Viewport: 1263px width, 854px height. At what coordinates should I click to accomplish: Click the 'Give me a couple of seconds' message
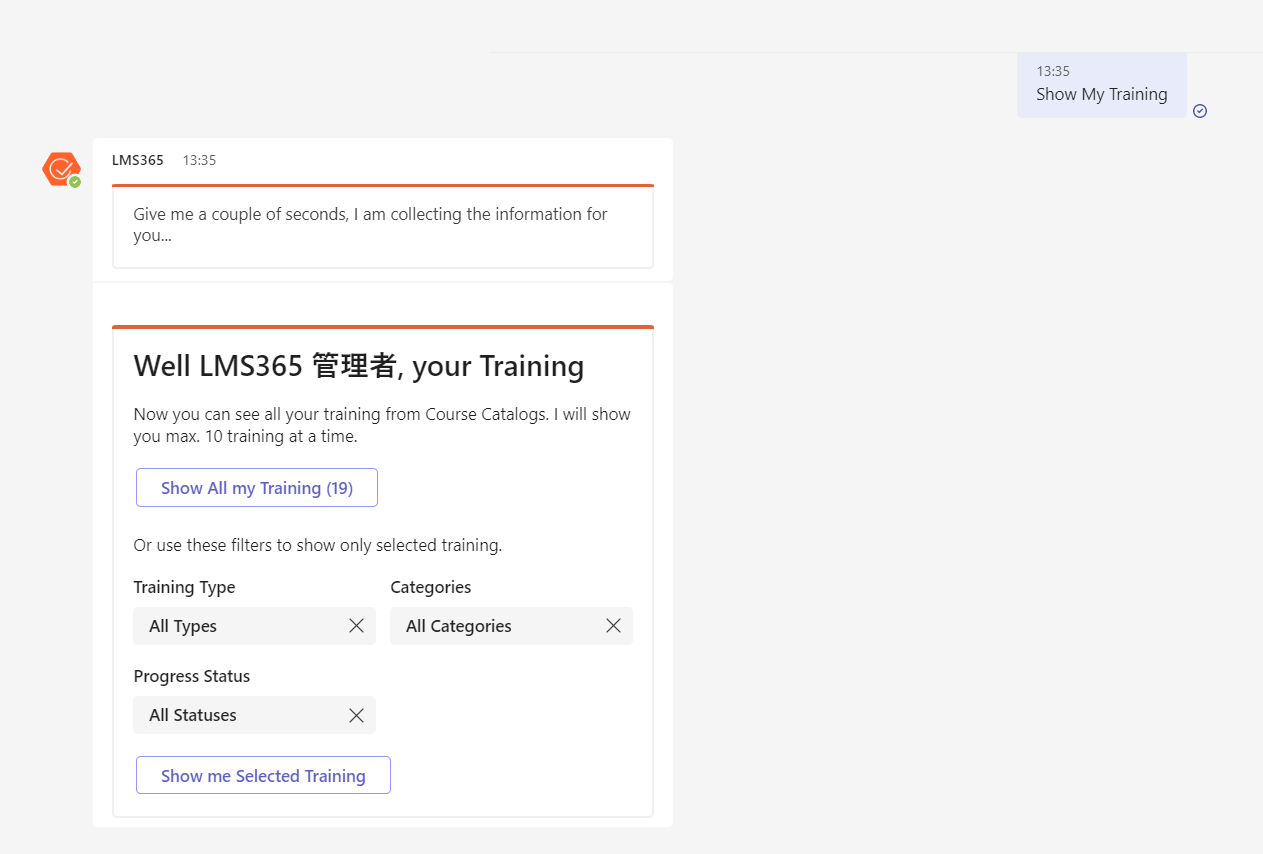[370, 225]
